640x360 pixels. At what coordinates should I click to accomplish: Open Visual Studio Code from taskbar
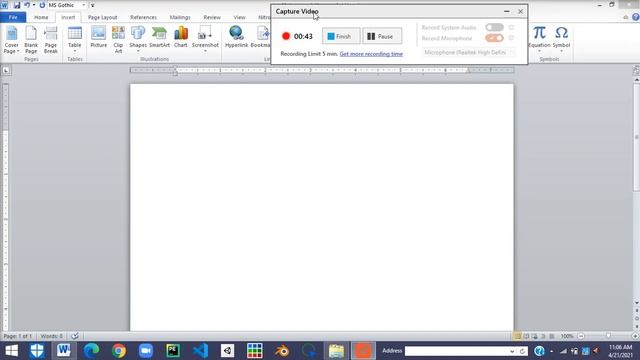[200, 351]
